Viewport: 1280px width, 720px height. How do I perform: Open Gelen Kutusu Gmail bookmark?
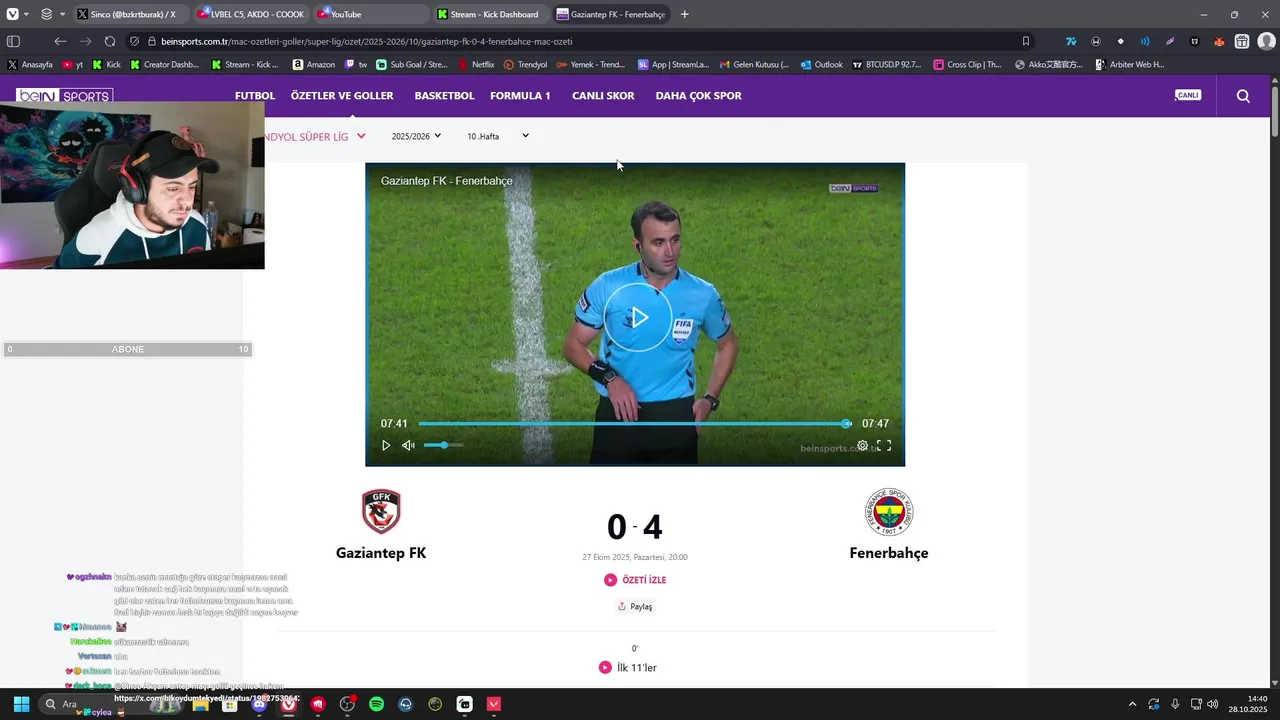pyautogui.click(x=754, y=64)
